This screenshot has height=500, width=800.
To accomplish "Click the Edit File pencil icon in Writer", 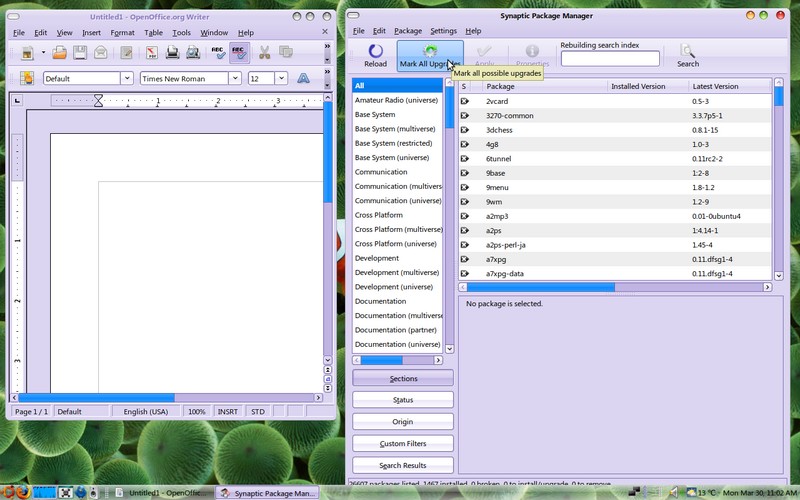I will pyautogui.click(x=126, y=53).
